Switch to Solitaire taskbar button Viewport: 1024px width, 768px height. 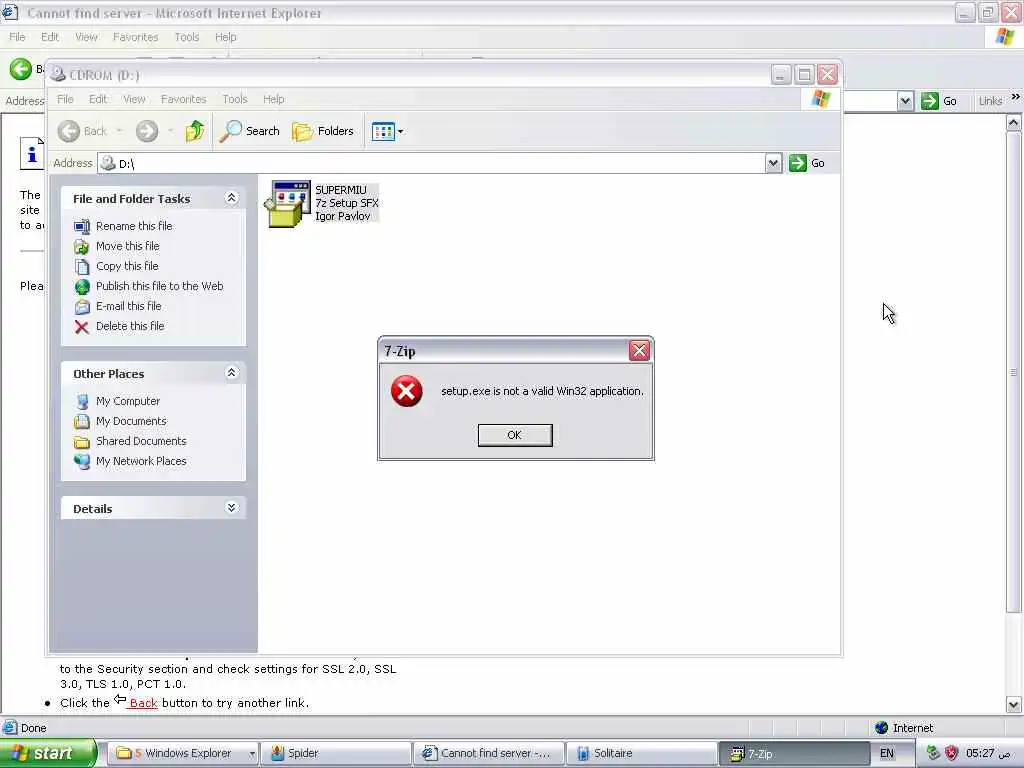pos(641,753)
